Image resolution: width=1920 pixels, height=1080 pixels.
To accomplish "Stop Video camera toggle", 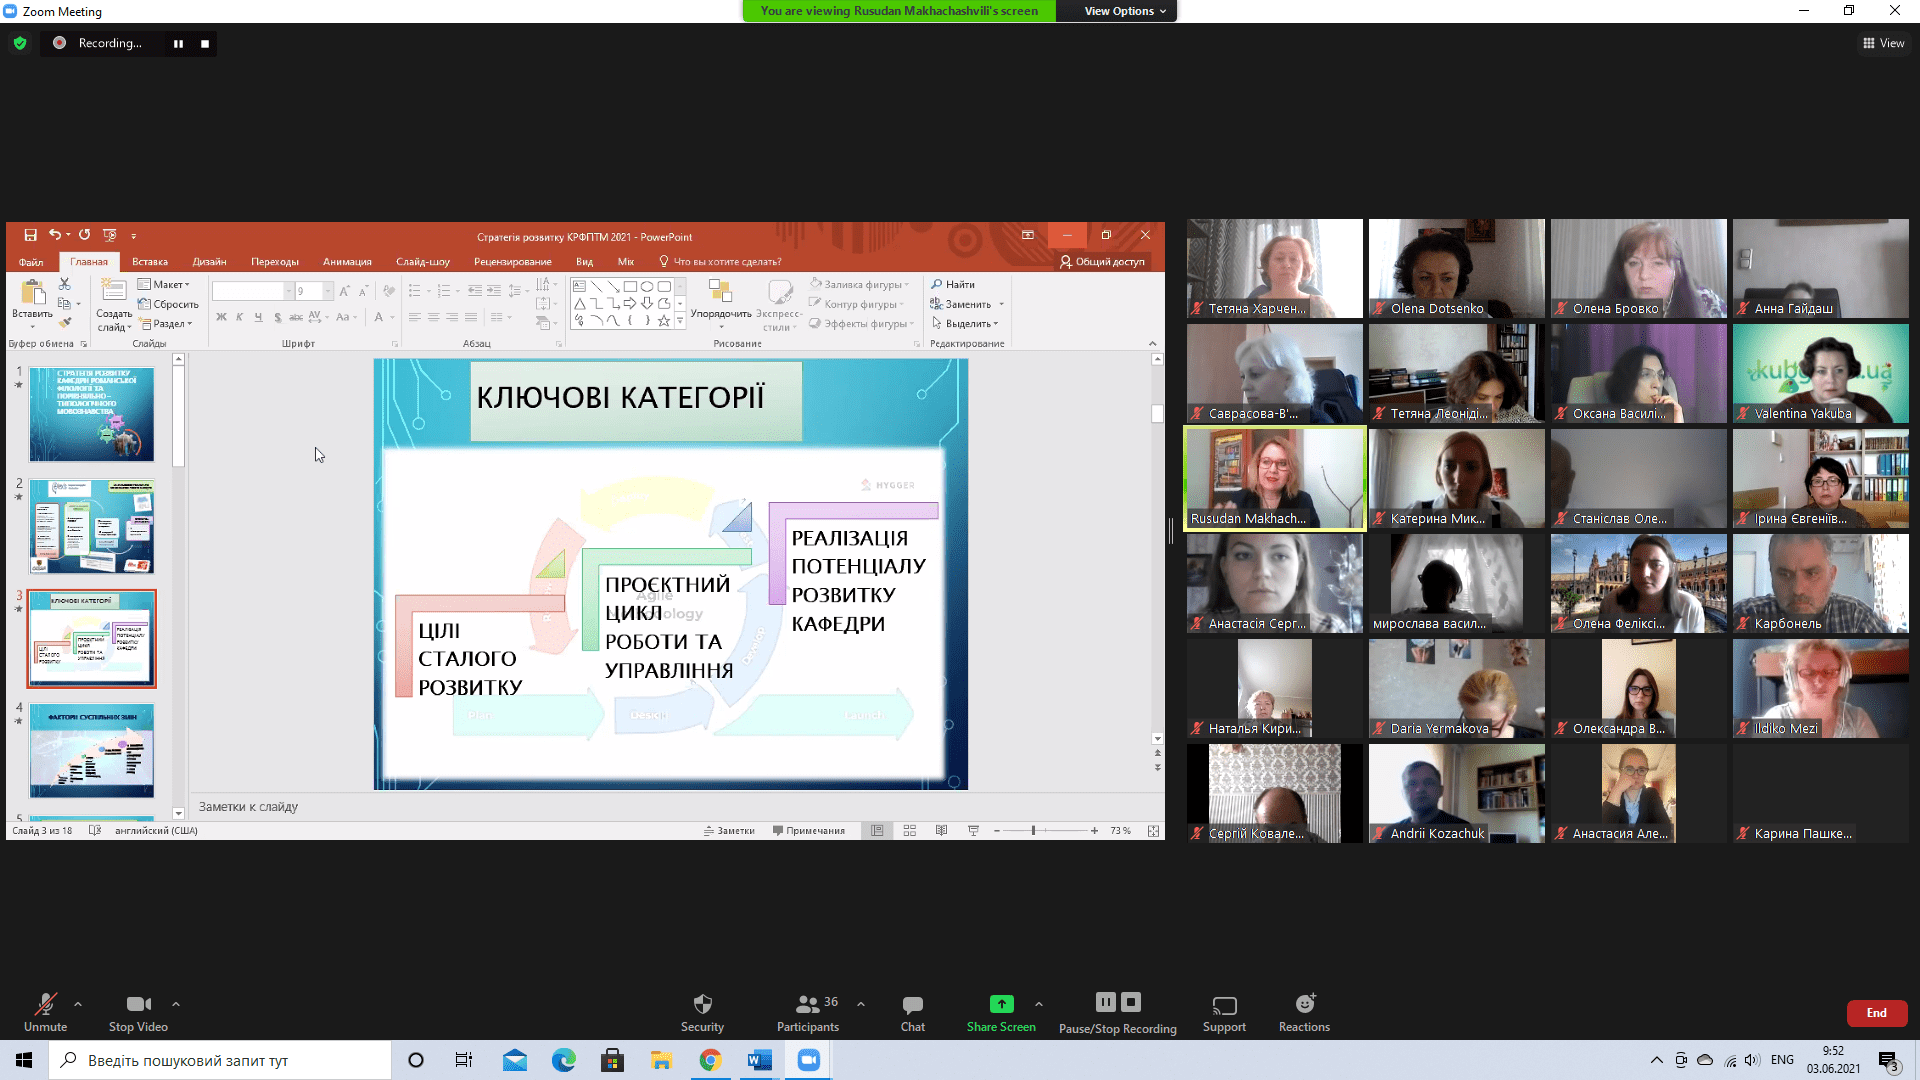I will (138, 1004).
